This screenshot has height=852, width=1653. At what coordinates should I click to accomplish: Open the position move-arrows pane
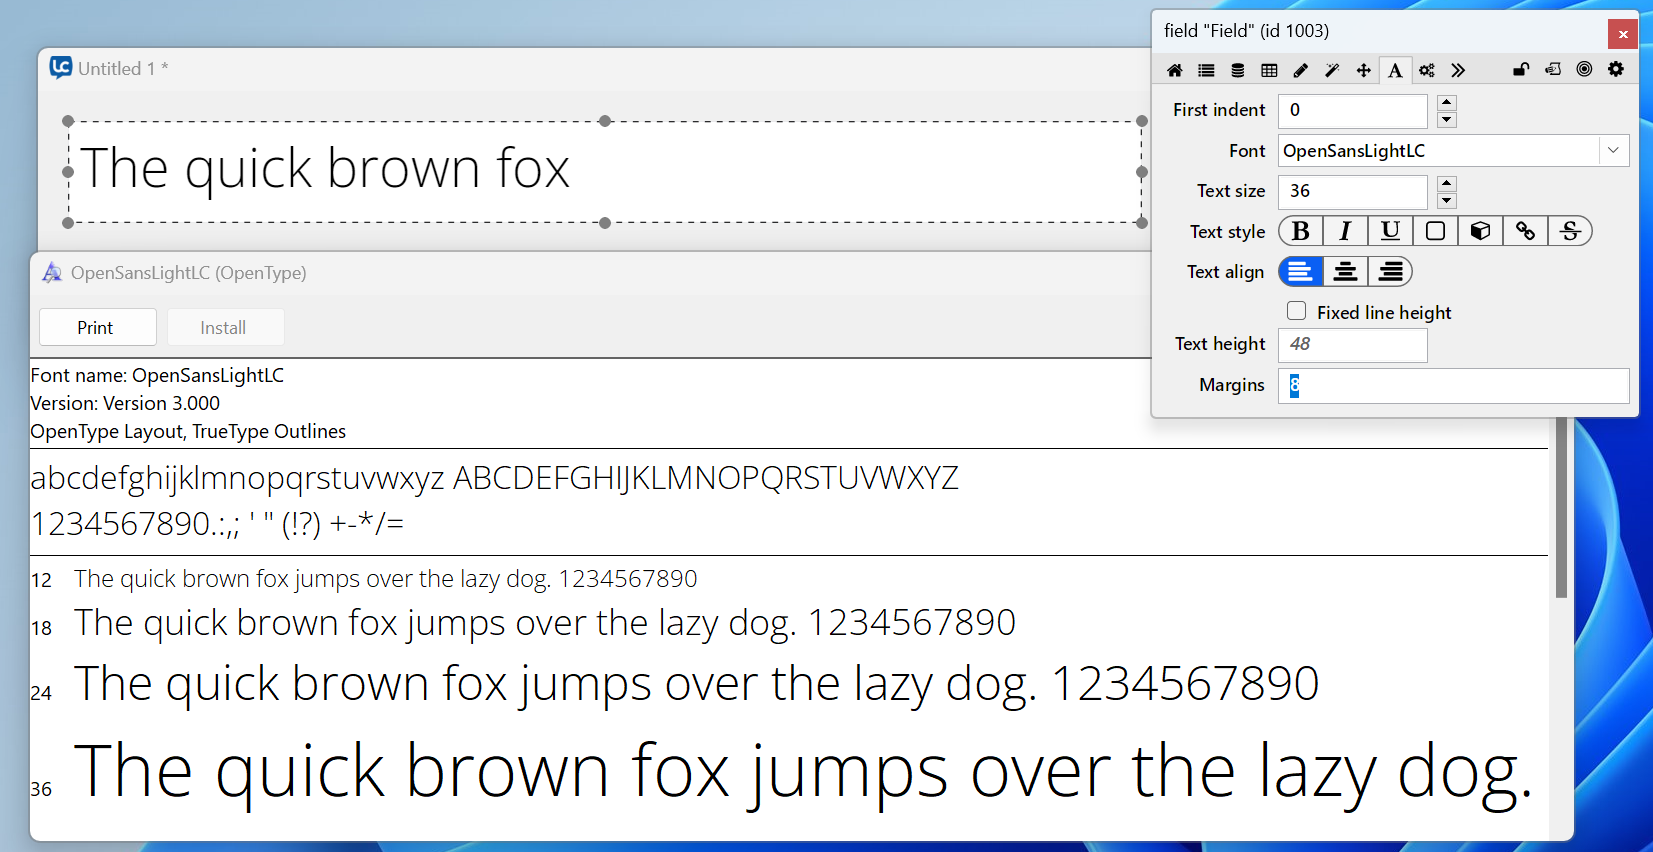click(1363, 70)
